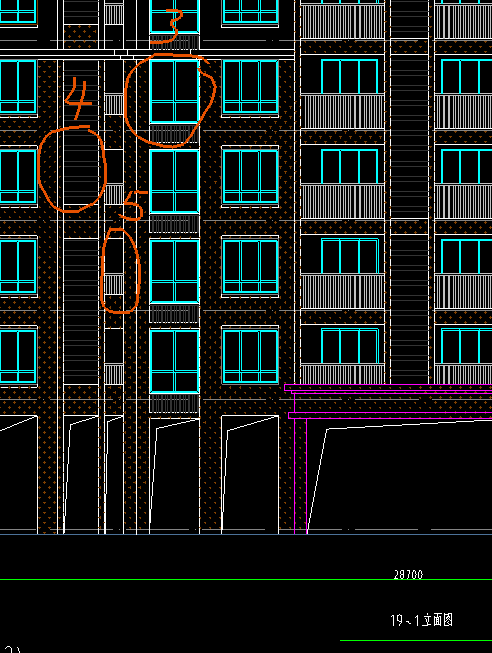Click the short green underline below the title
This screenshot has width=492, height=653.
coord(416,641)
